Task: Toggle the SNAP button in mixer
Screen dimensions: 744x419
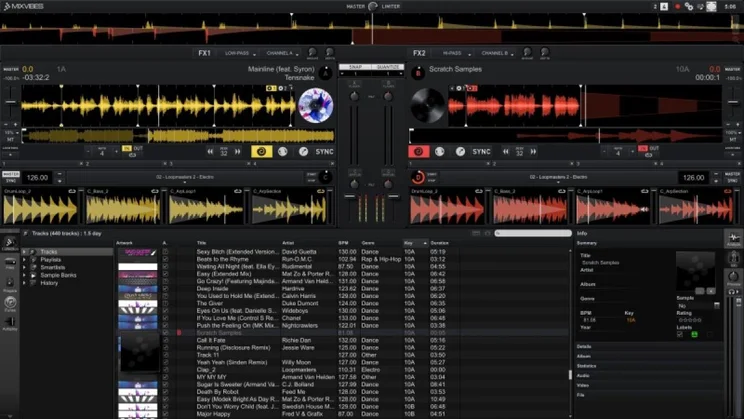Action: tap(354, 67)
